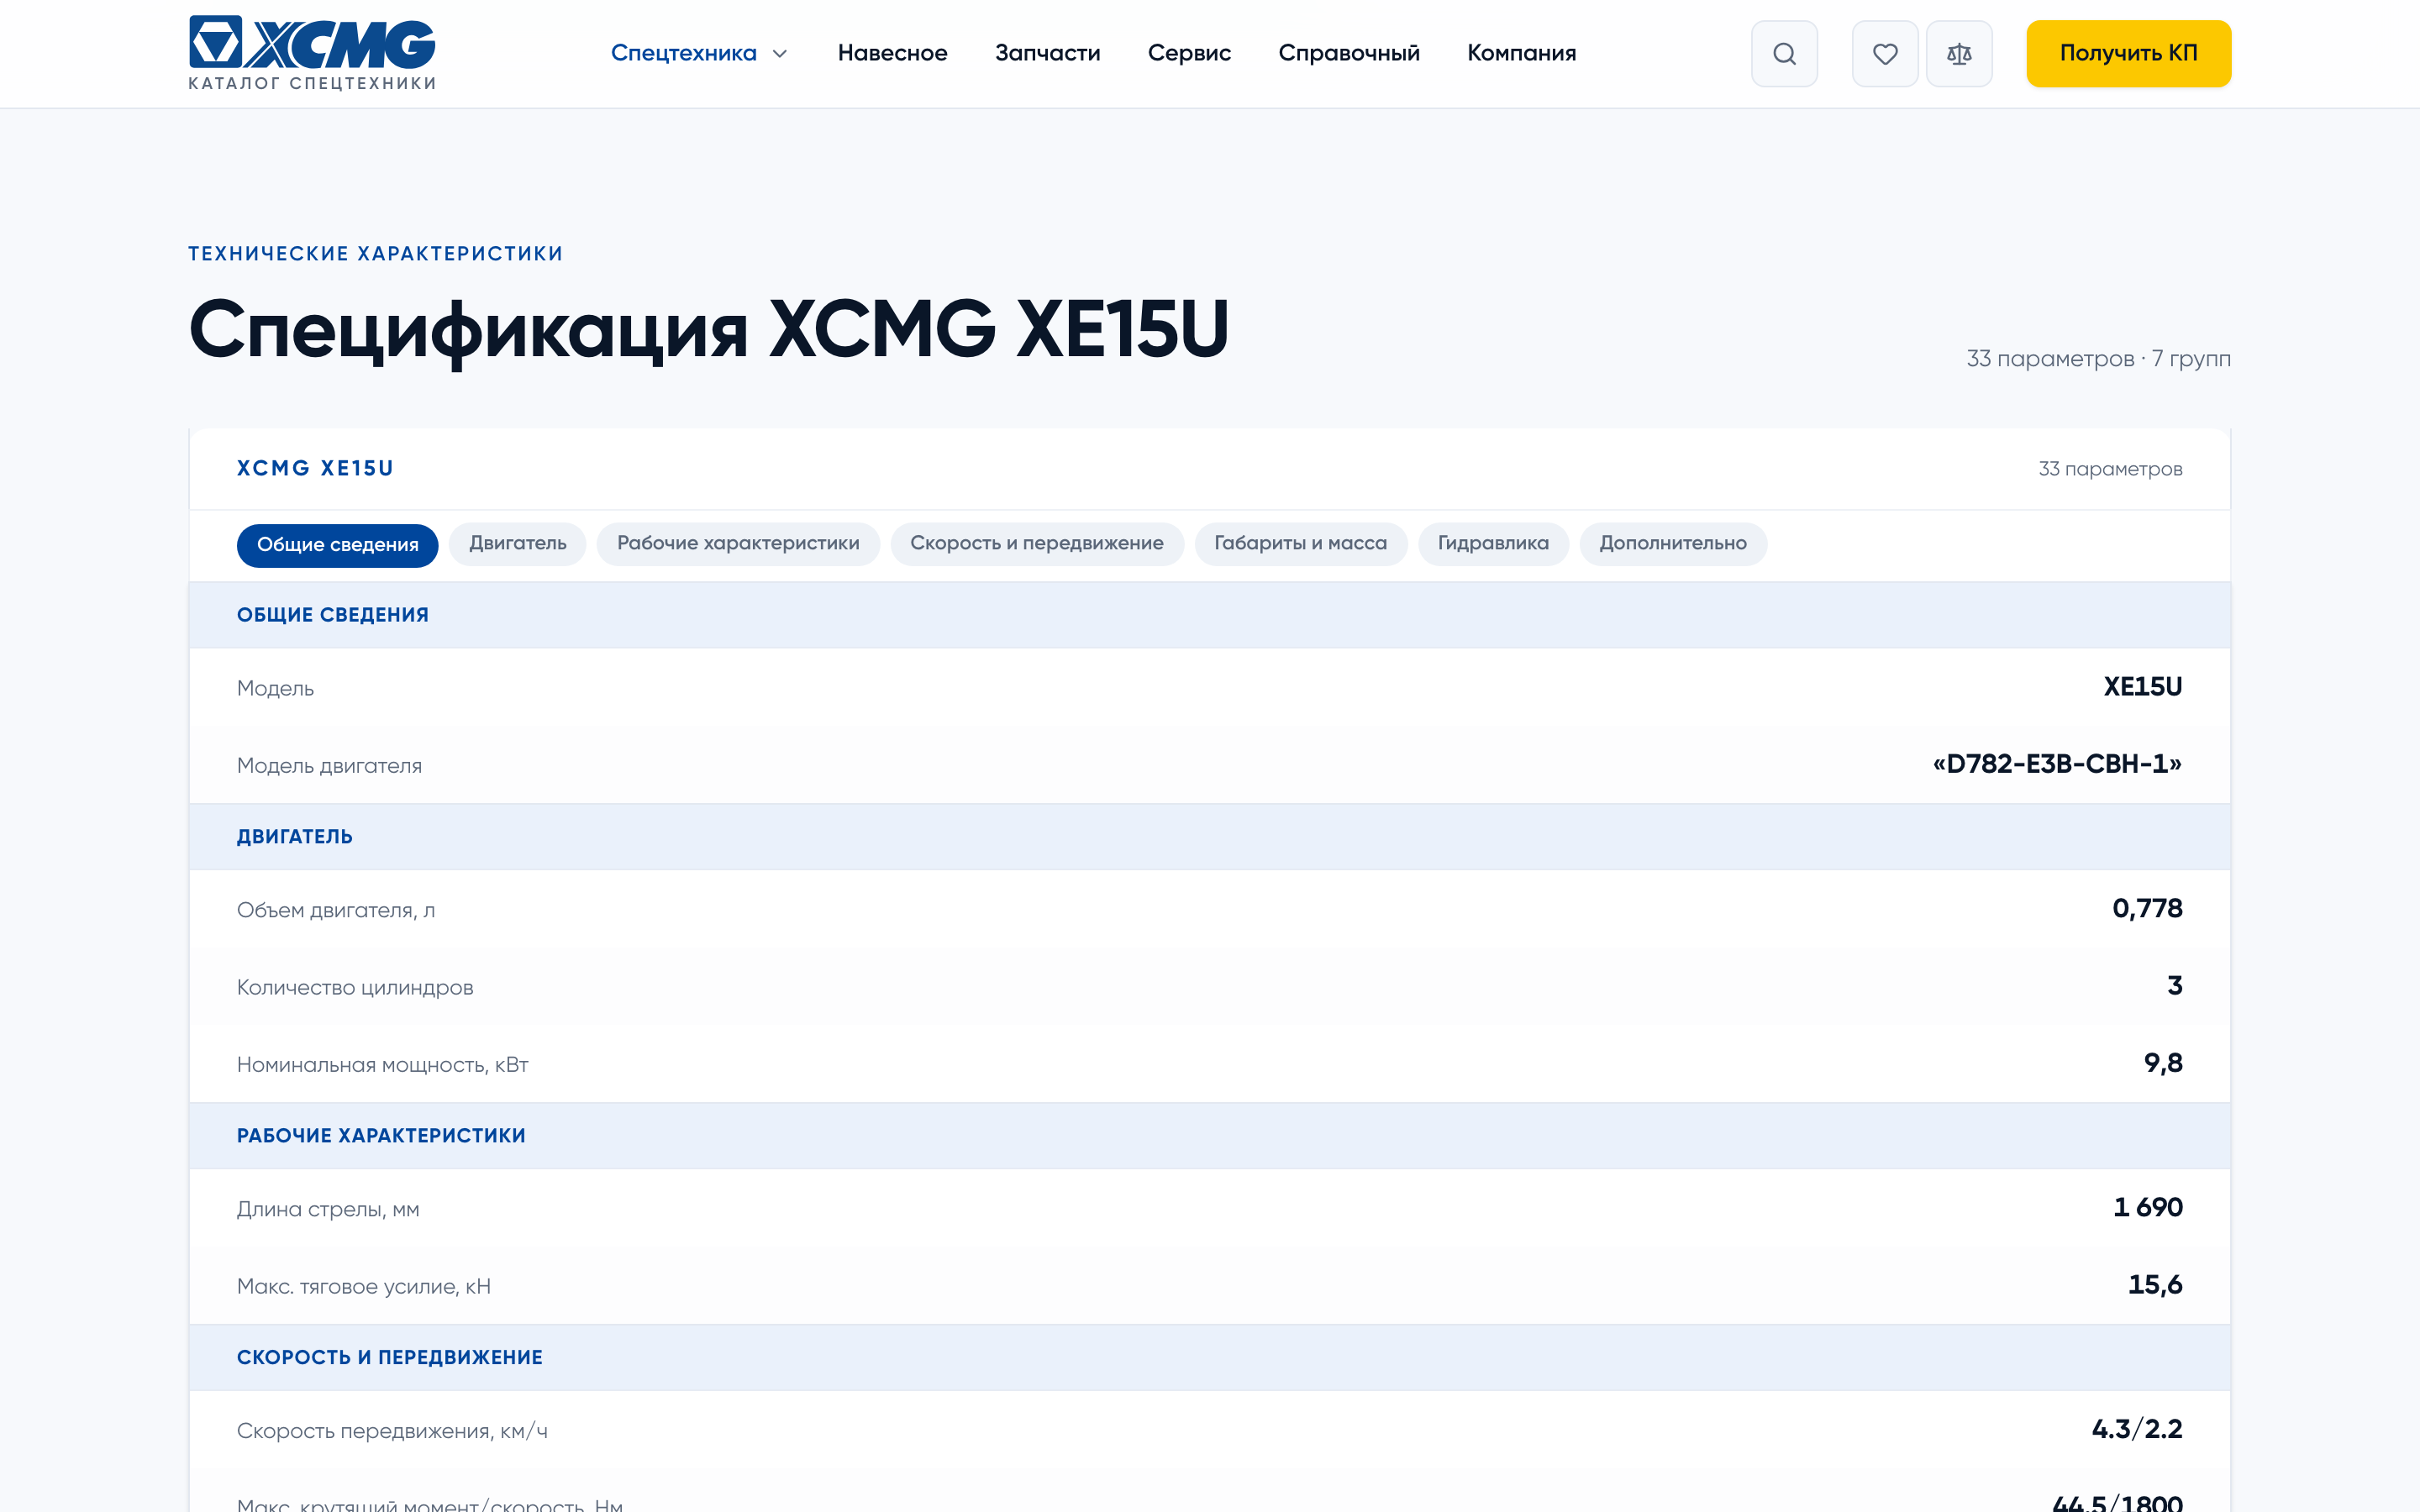Click the СКОРОСТЬ И ПЕРЕДВИЖЕНИЕ group header

pyautogui.click(x=1209, y=1358)
